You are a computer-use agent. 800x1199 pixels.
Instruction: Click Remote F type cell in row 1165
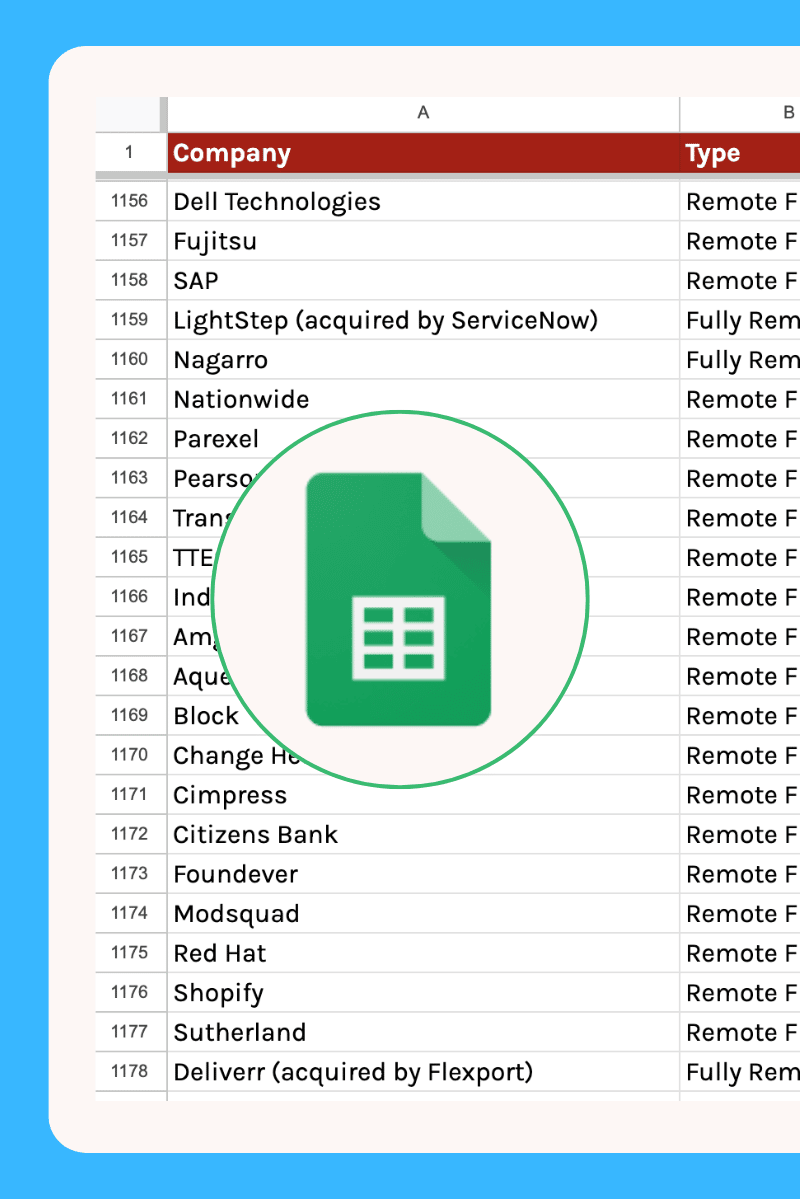[740, 557]
